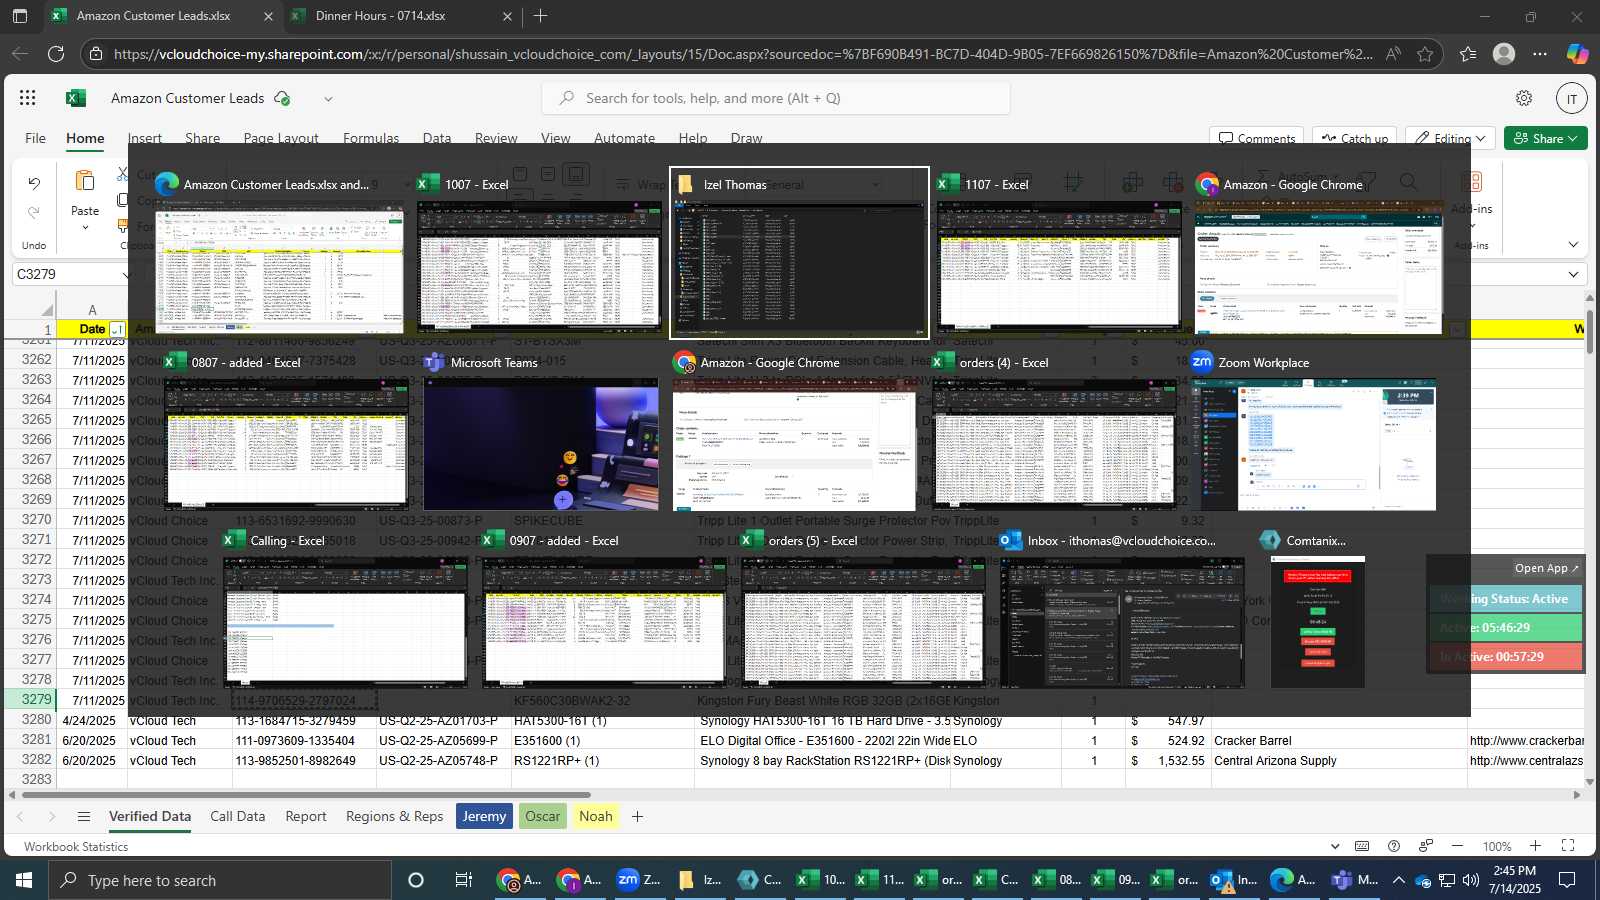The image size is (1600, 900).
Task: Click the 100% zoom level
Action: point(1497,846)
